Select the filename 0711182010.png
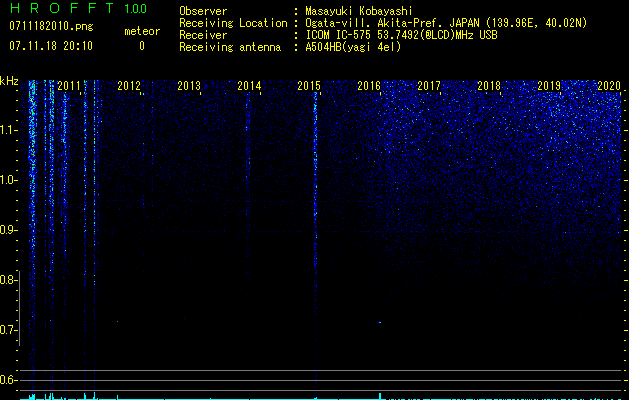 coord(51,27)
